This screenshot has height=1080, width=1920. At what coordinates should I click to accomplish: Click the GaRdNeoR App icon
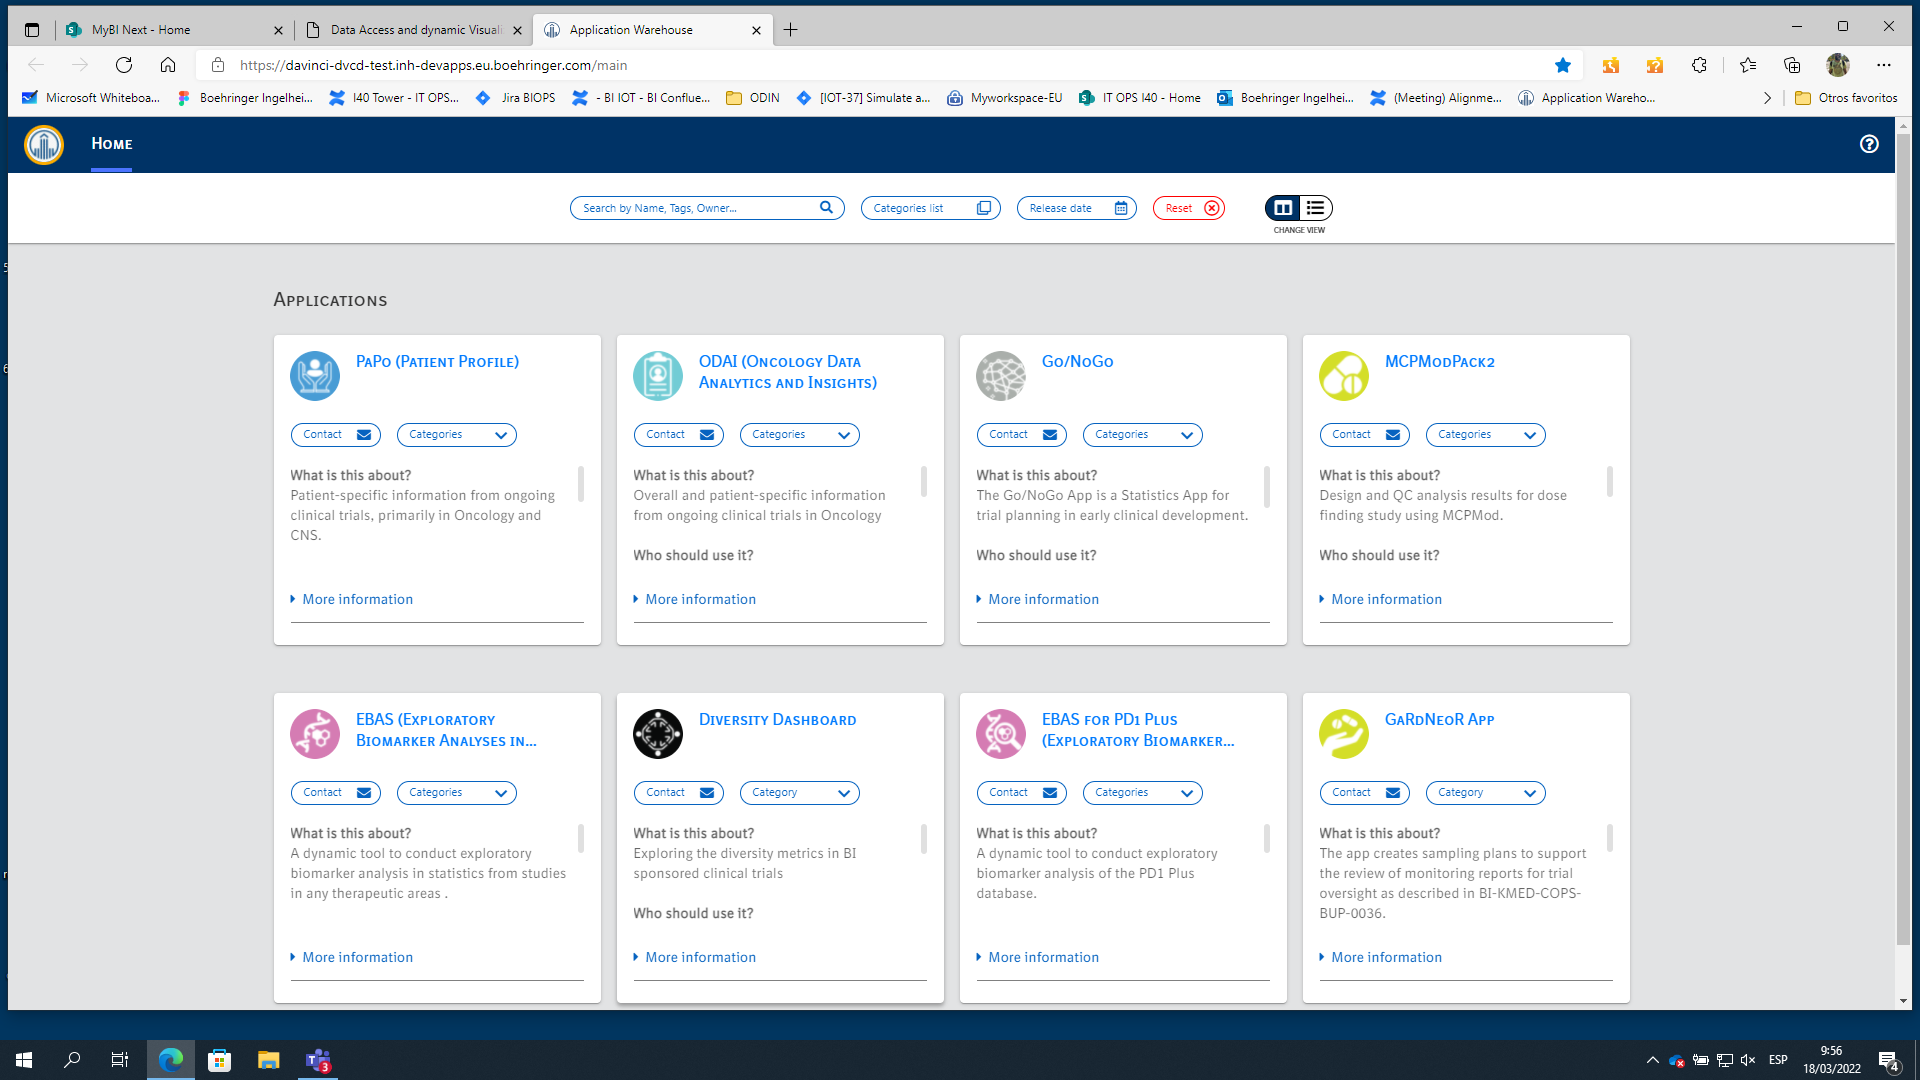[x=1344, y=734]
